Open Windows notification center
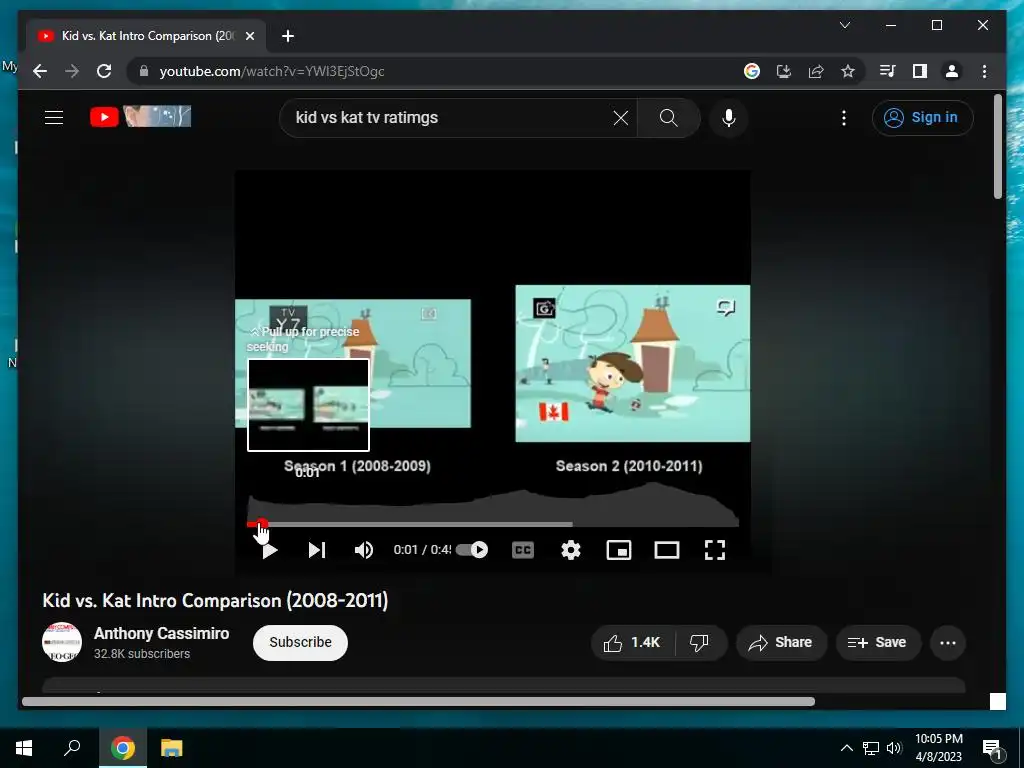This screenshot has width=1024, height=768. click(991, 748)
